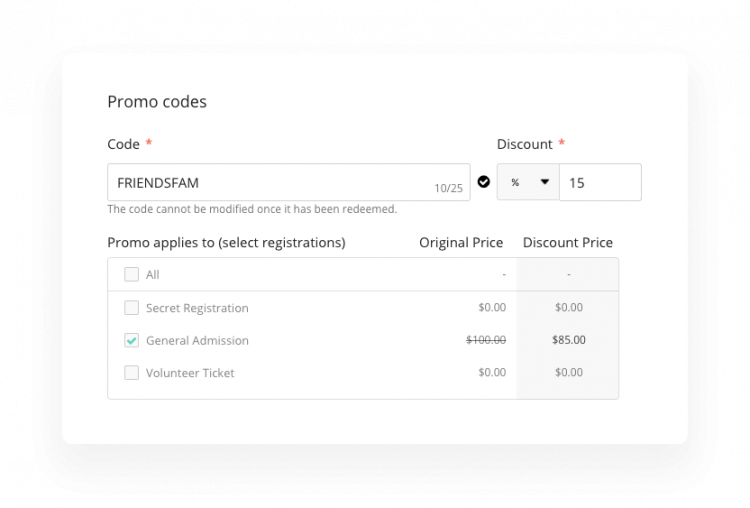Click the dropdown caret beside percent symbol
This screenshot has width=750, height=508.
pos(544,182)
